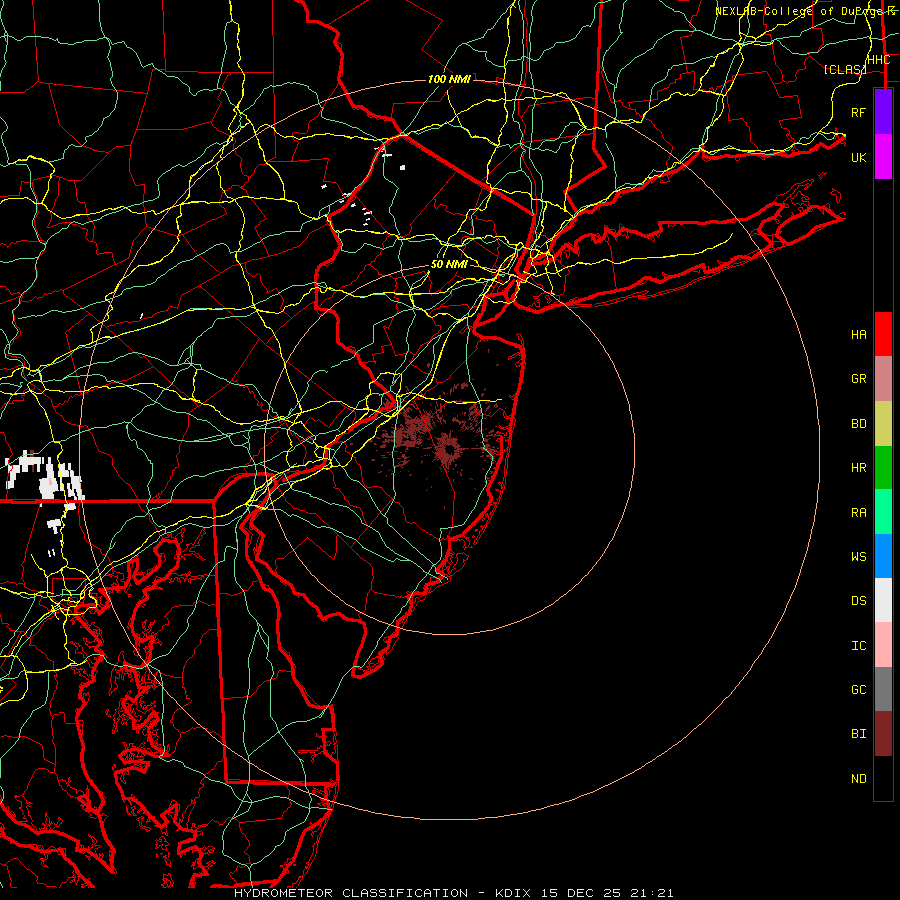Click the 100 NMI range ring label
This screenshot has width=900, height=900.
pos(449,79)
